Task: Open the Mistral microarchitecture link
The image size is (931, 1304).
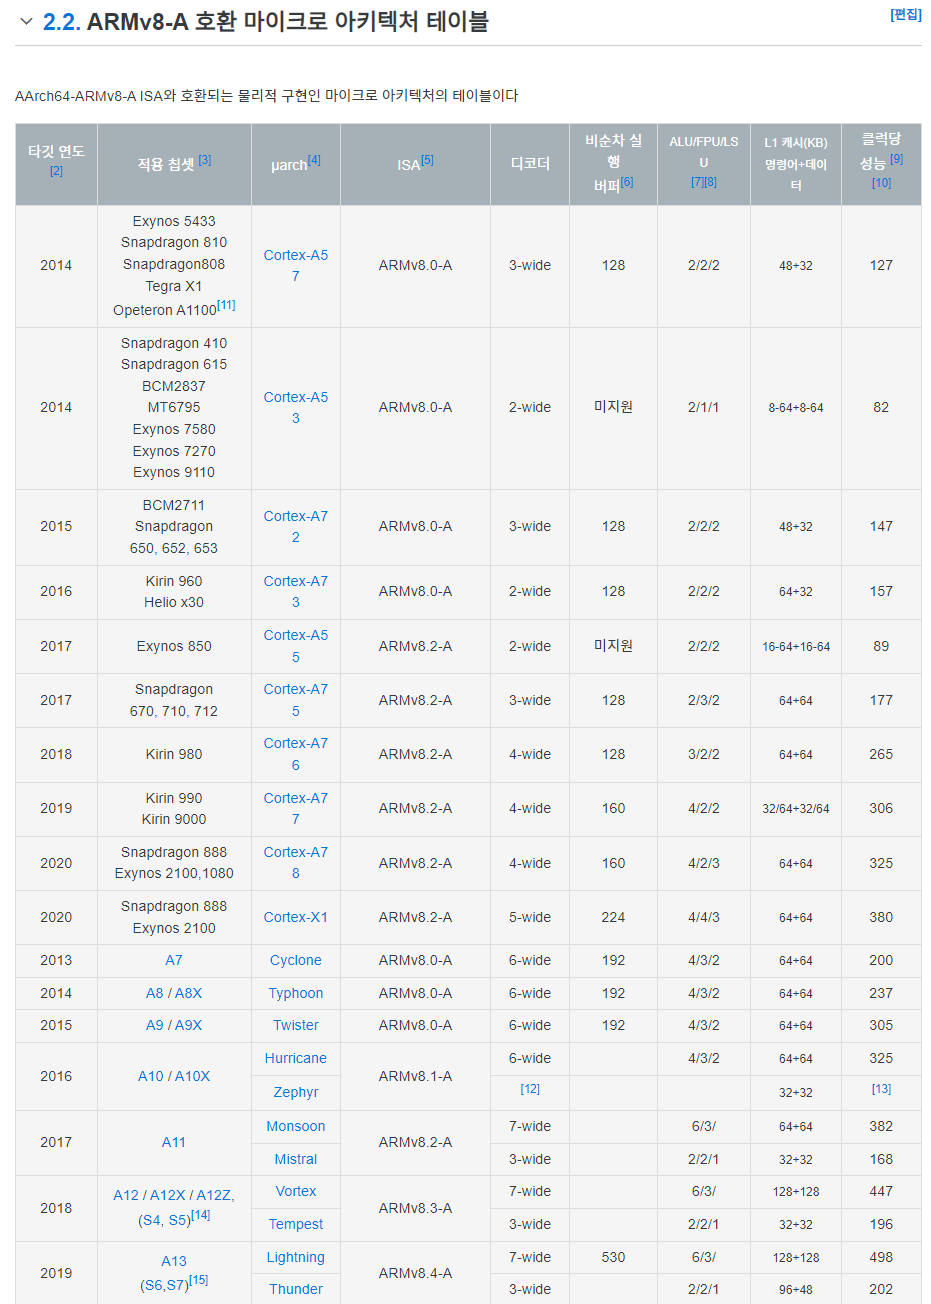Action: (296, 1159)
